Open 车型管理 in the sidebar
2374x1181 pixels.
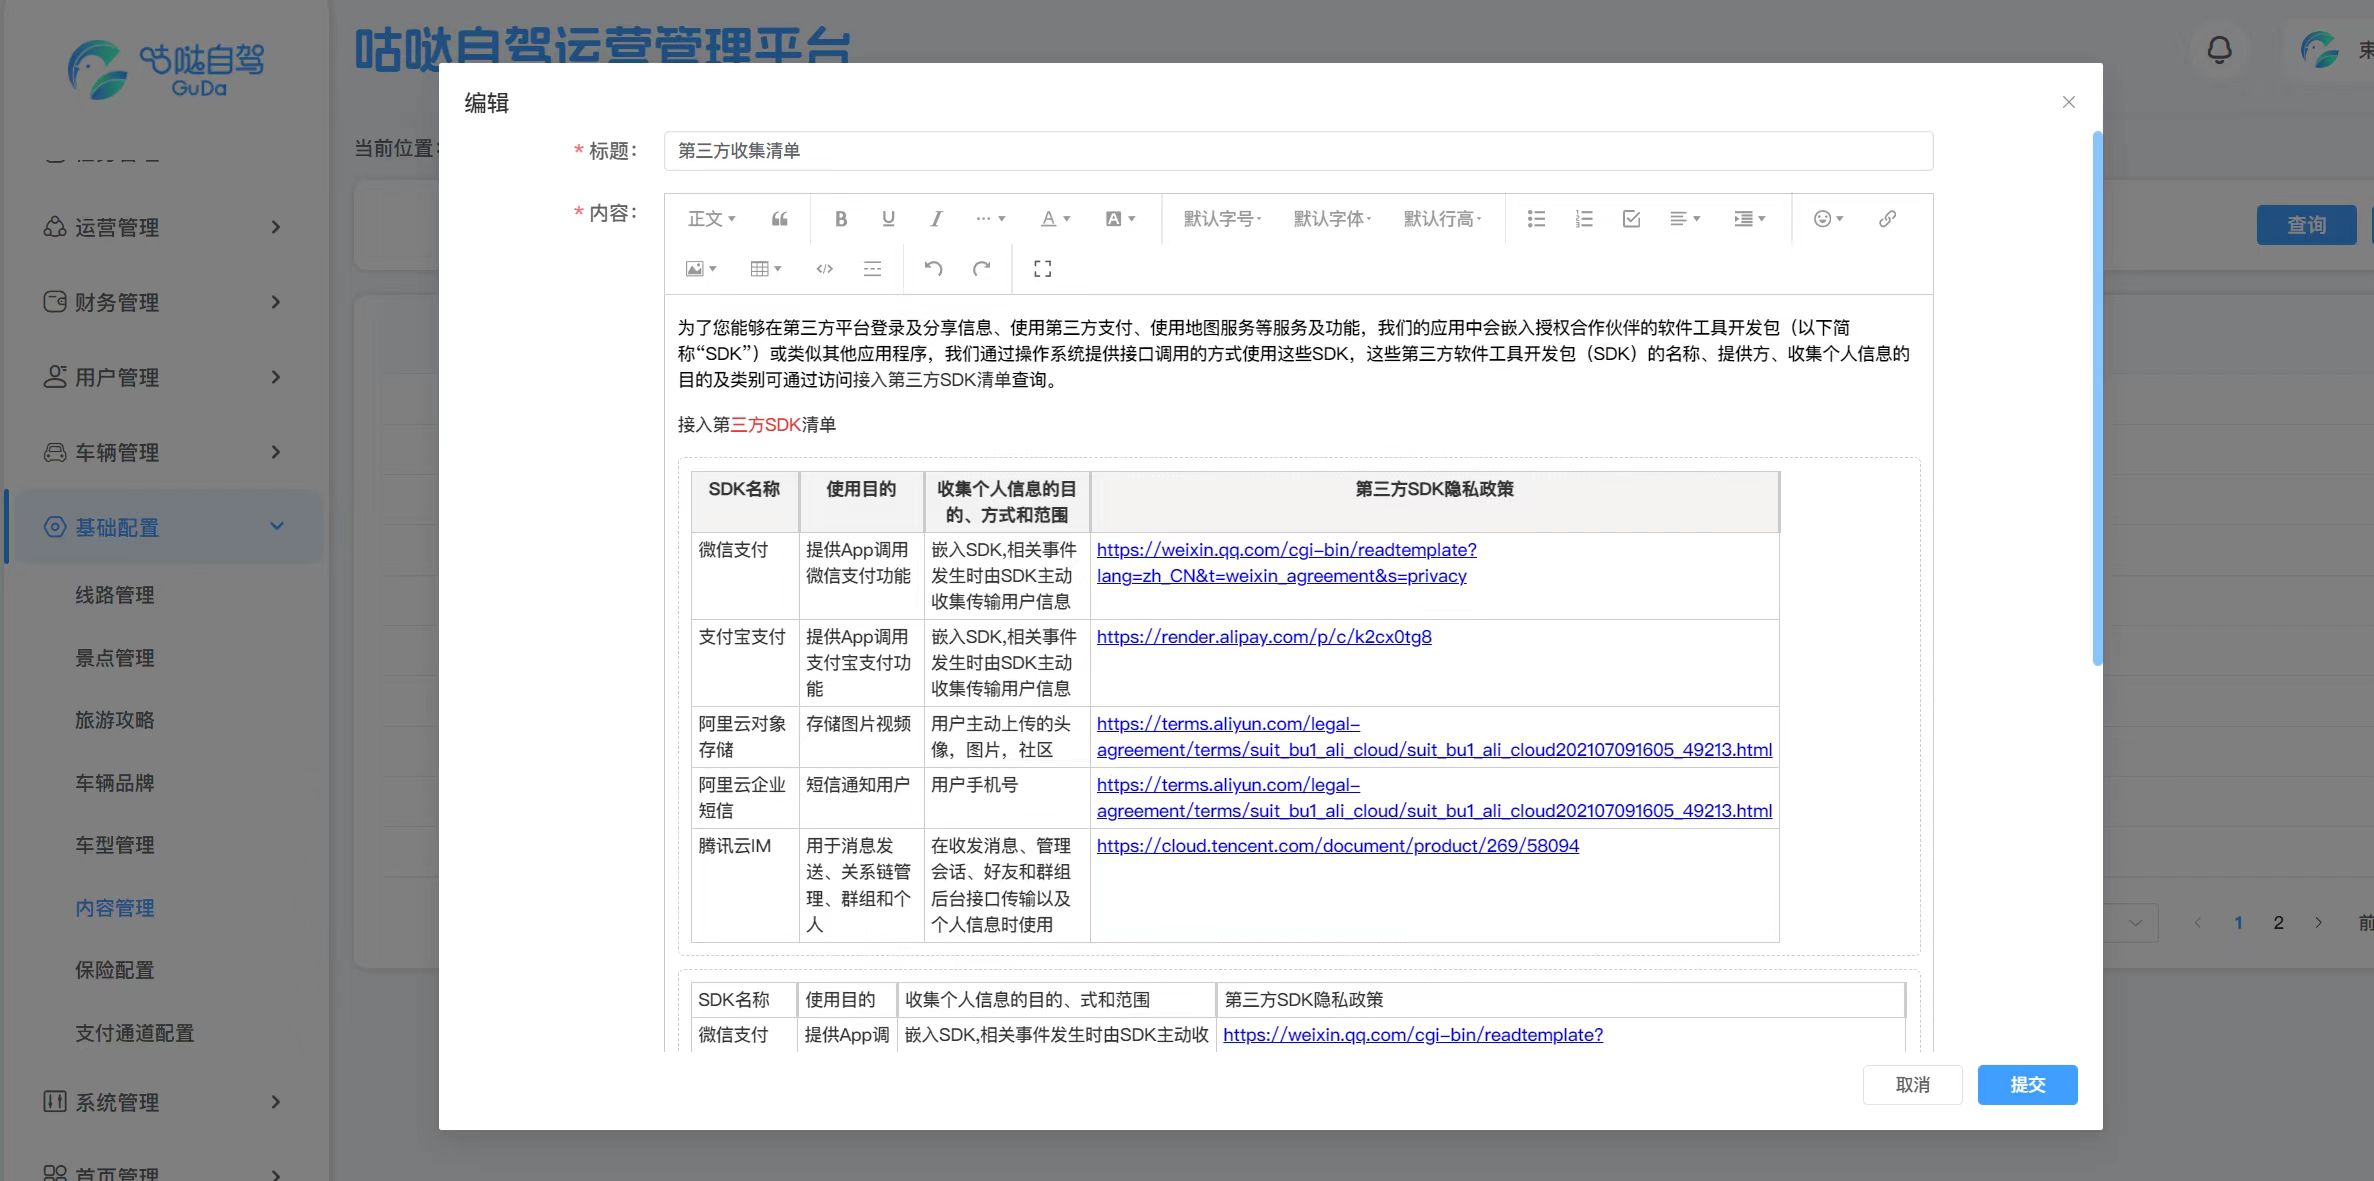point(115,845)
